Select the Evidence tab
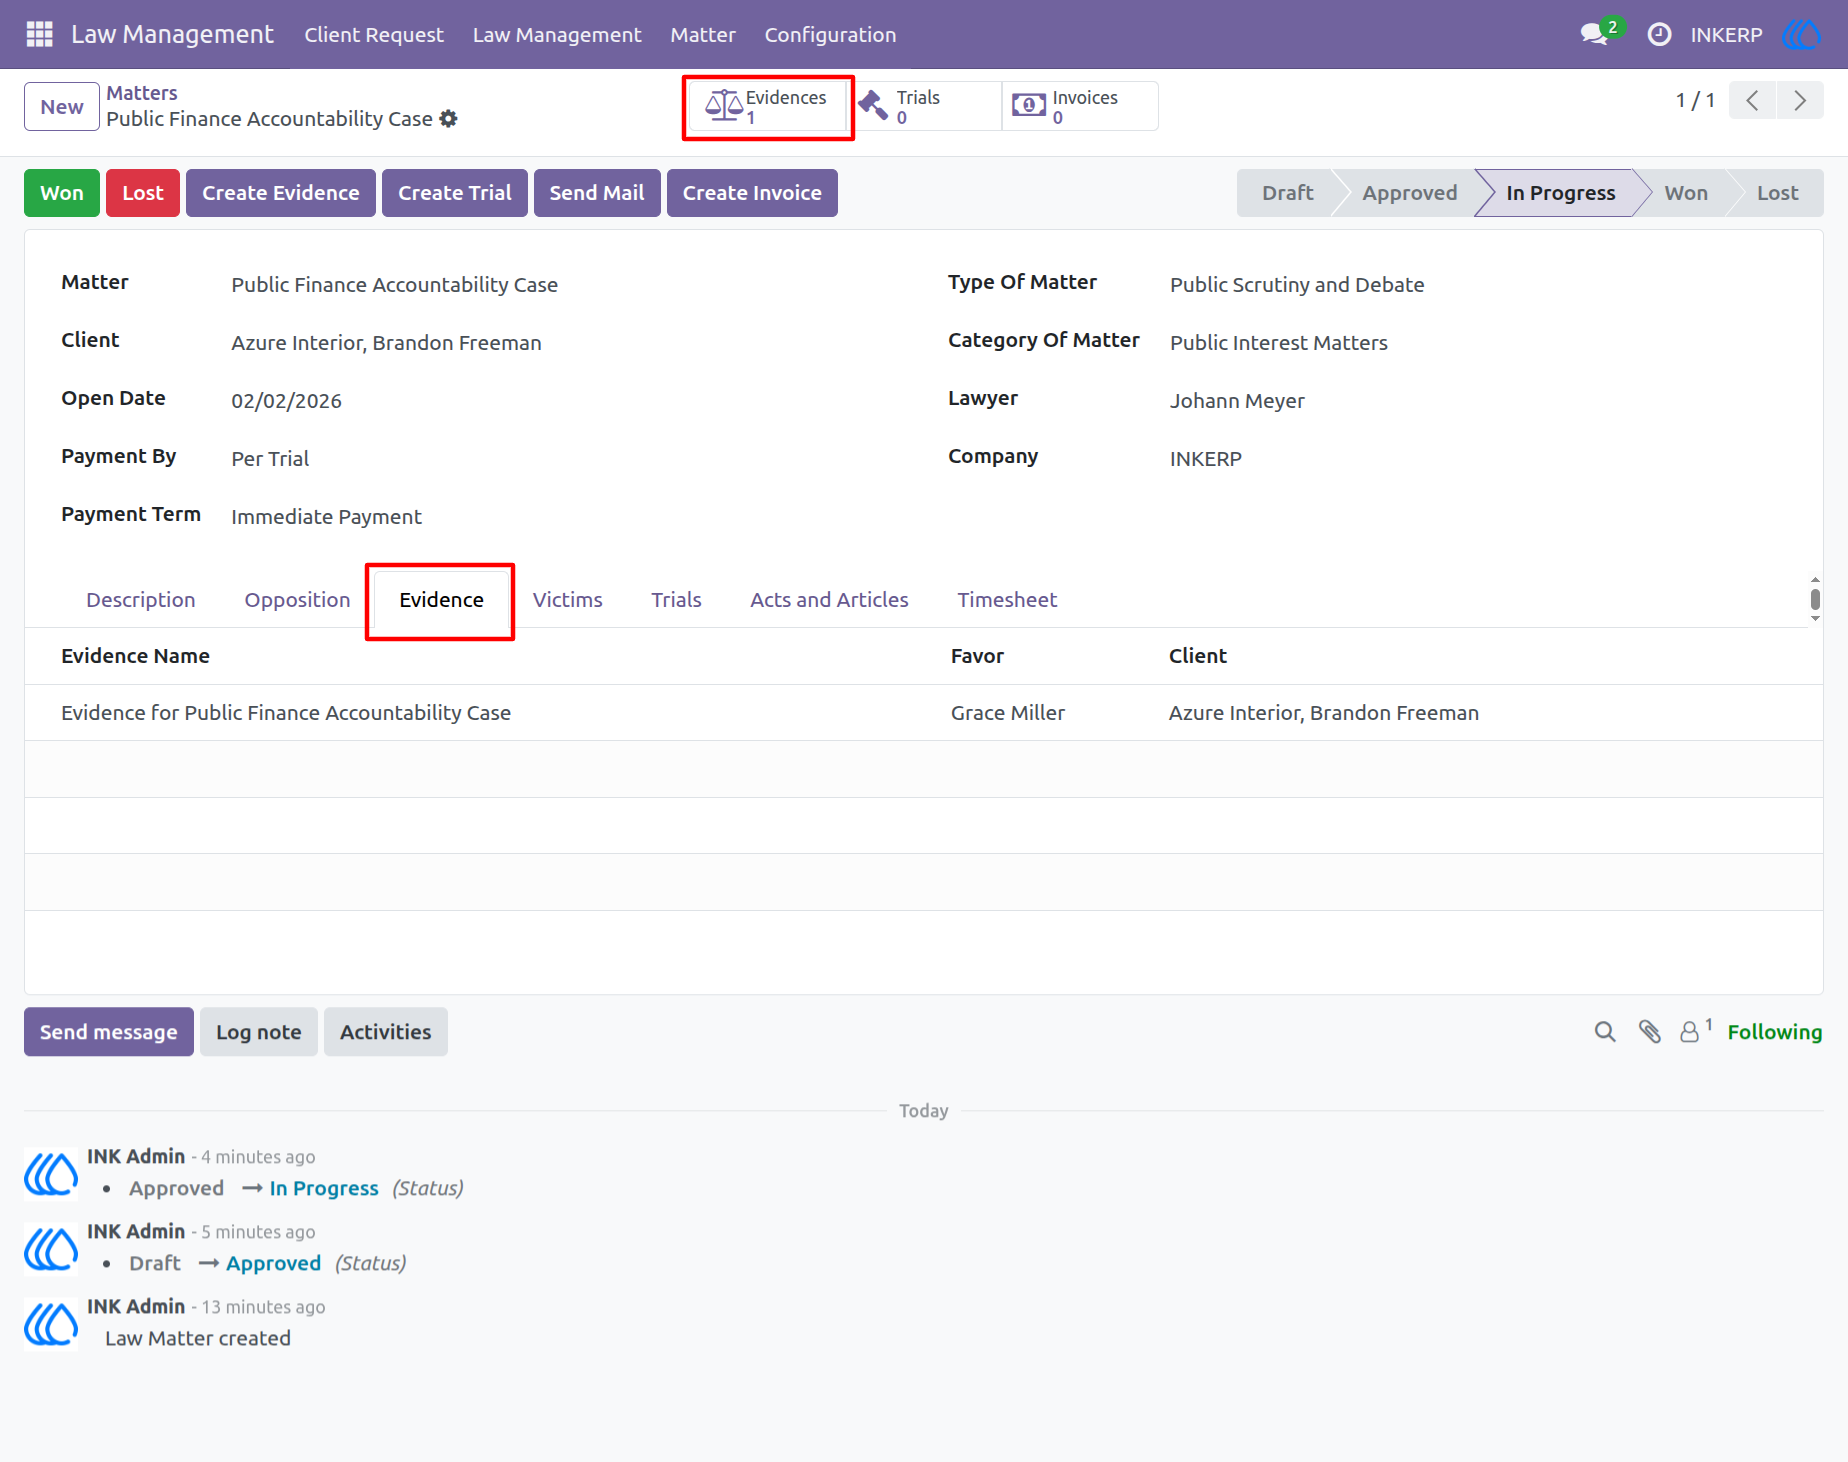 click(x=441, y=600)
